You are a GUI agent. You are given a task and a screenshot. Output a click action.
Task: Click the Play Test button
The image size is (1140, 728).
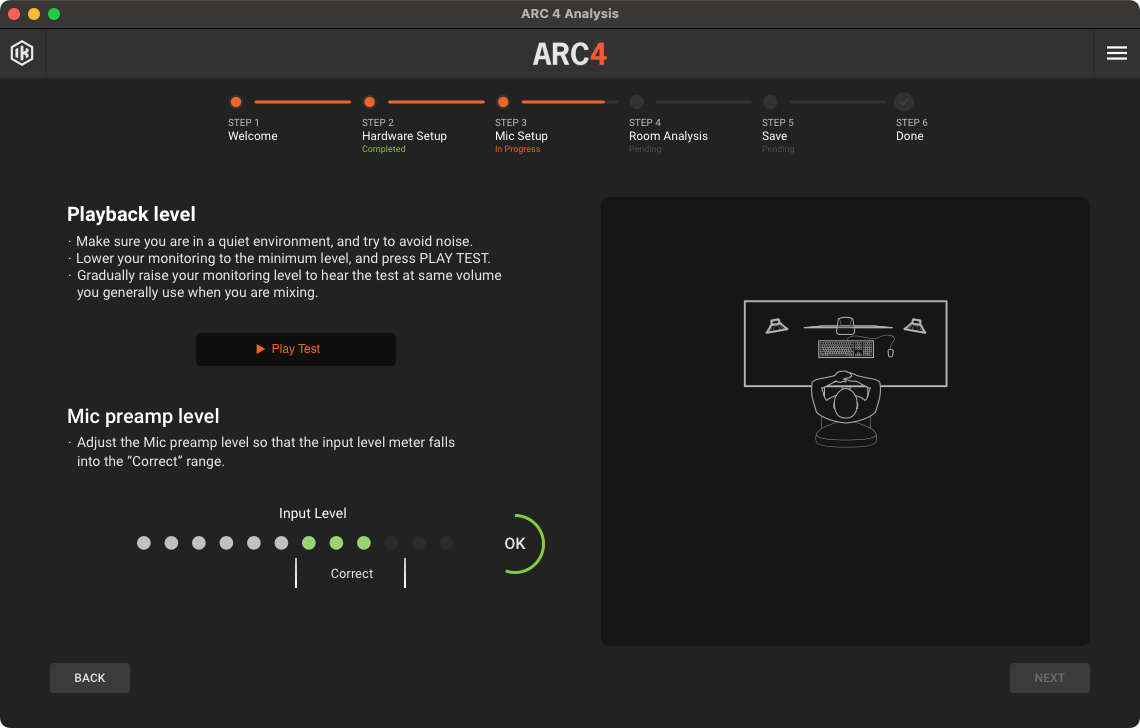point(296,349)
